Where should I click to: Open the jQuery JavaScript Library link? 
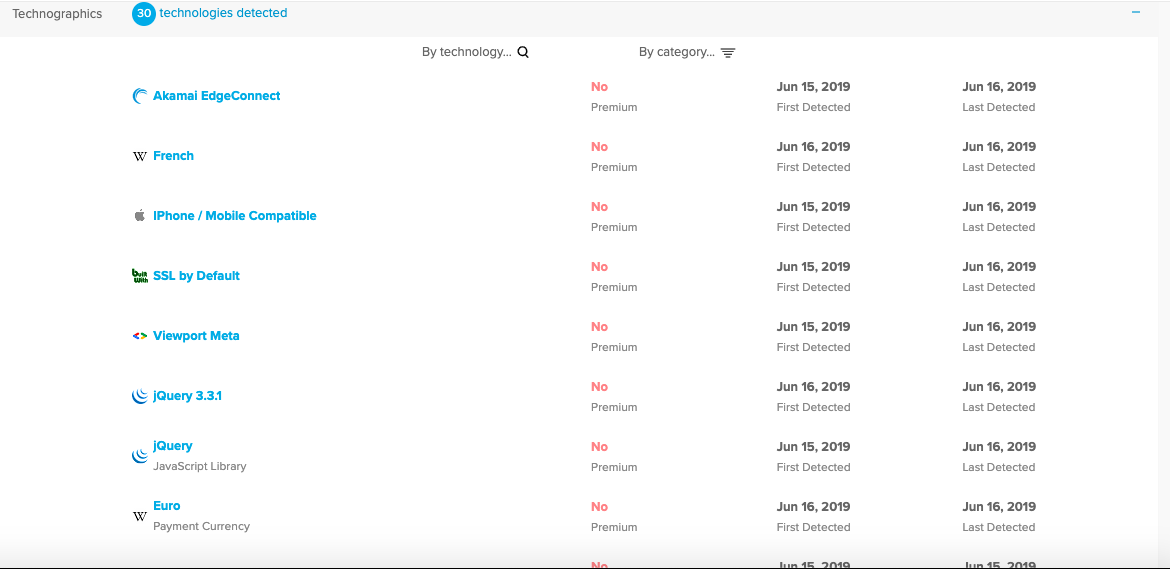tap(172, 445)
